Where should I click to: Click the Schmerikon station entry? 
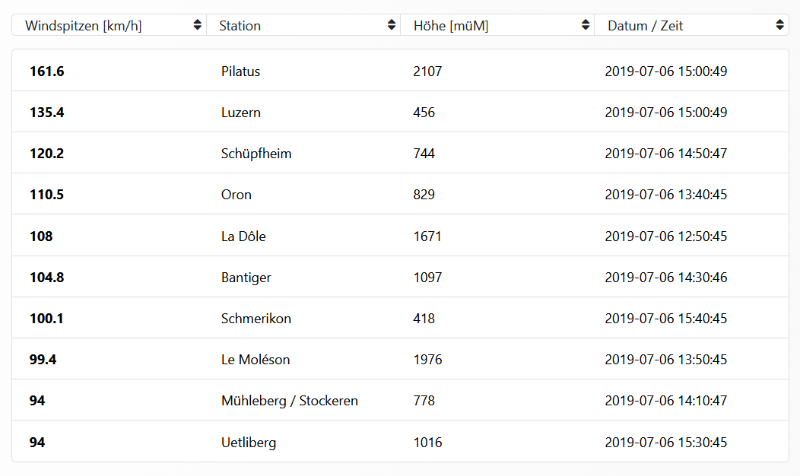coord(254,318)
